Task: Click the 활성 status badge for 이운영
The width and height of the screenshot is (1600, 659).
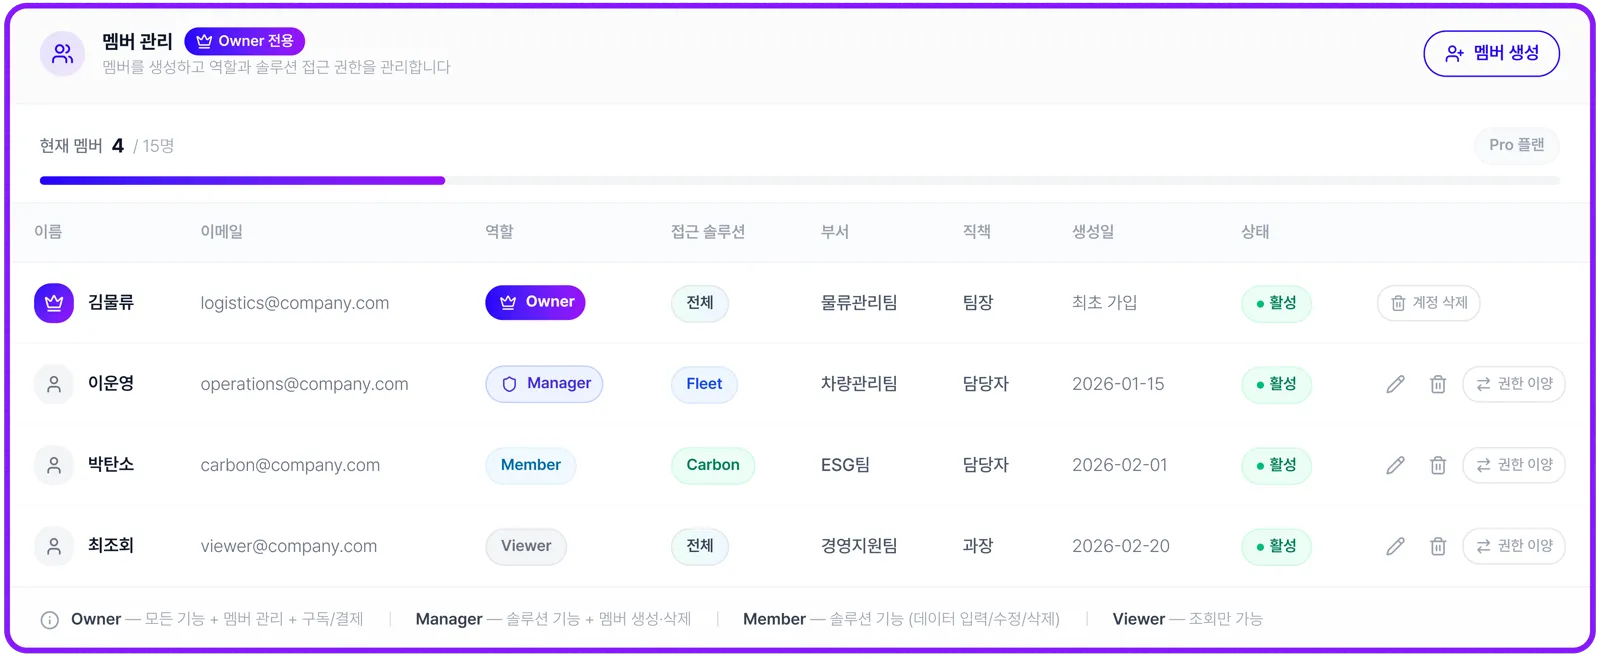Action: [1276, 384]
